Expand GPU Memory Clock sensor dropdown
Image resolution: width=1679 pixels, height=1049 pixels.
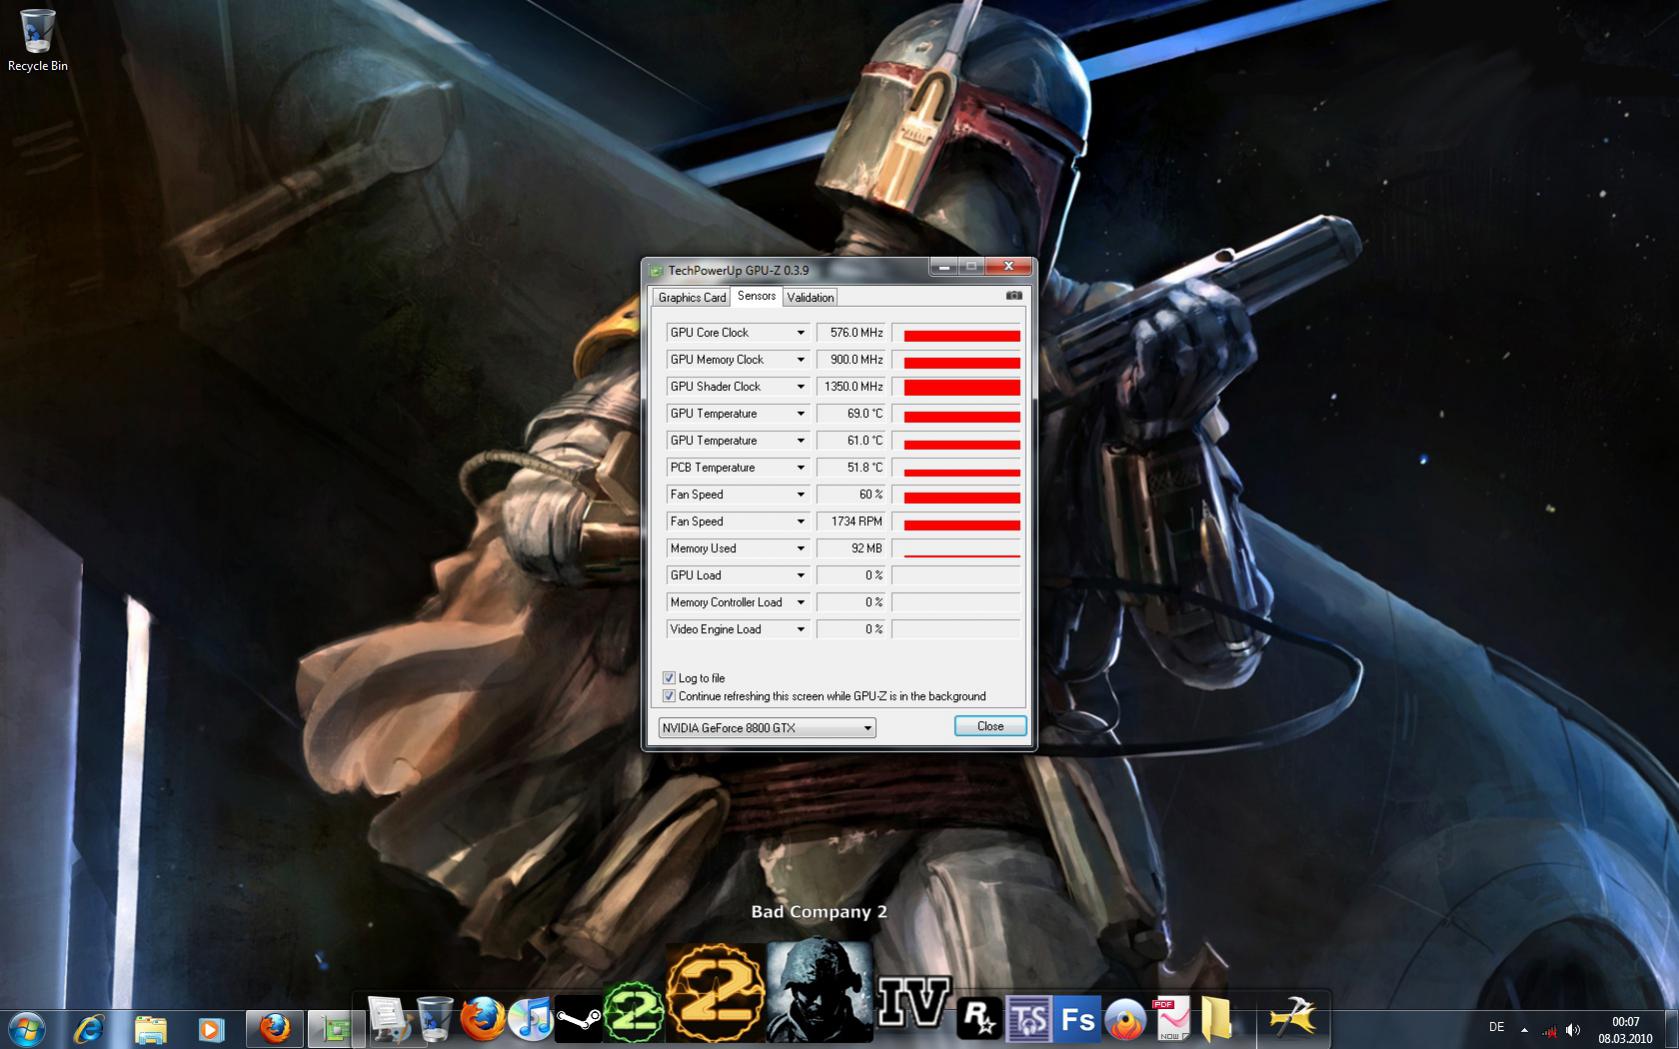point(800,360)
